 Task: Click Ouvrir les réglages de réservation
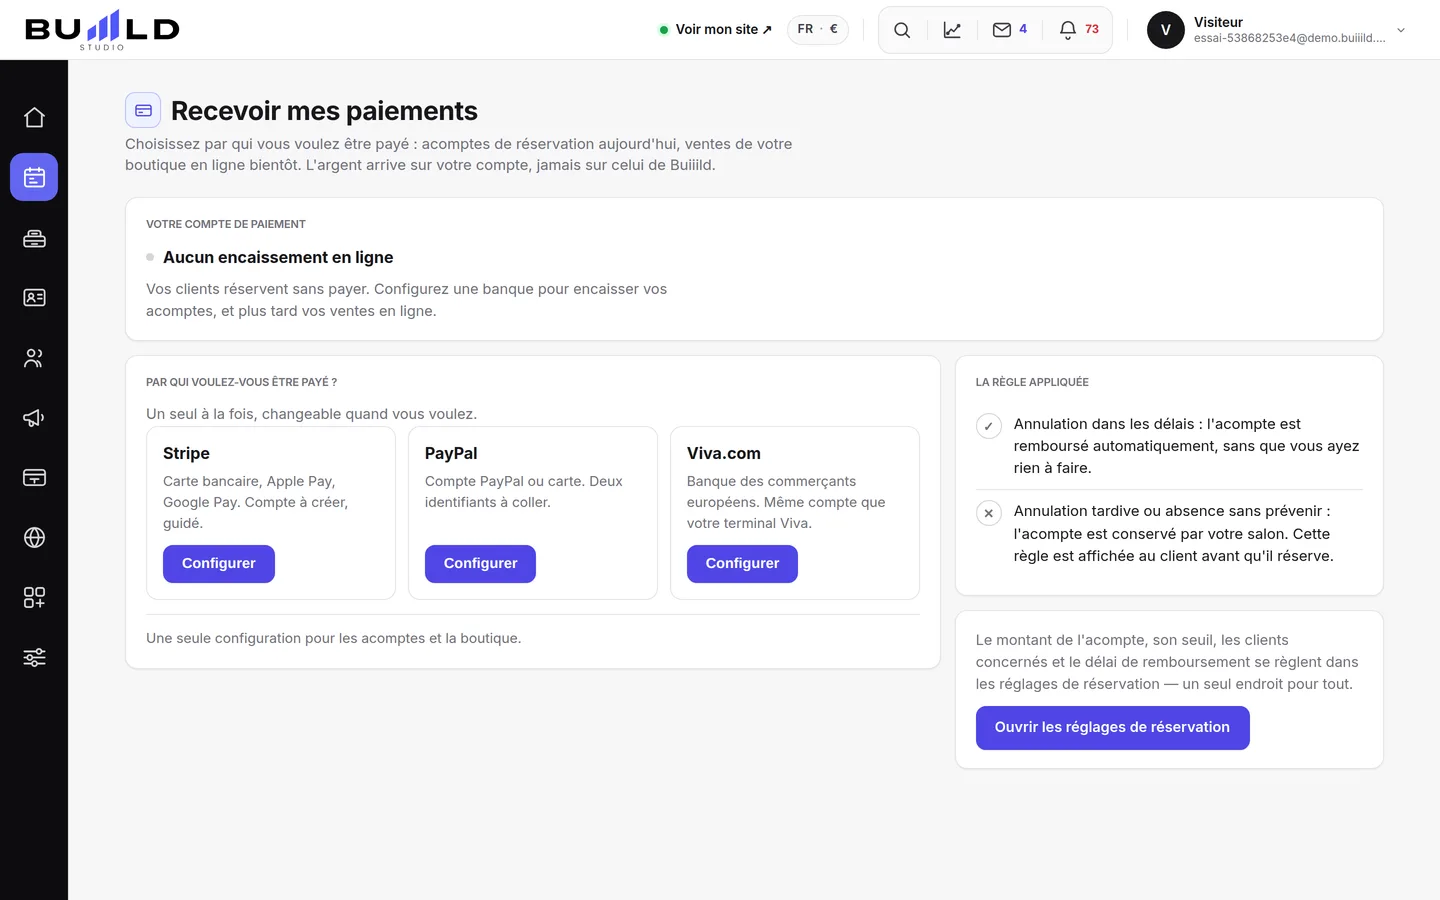click(1112, 728)
